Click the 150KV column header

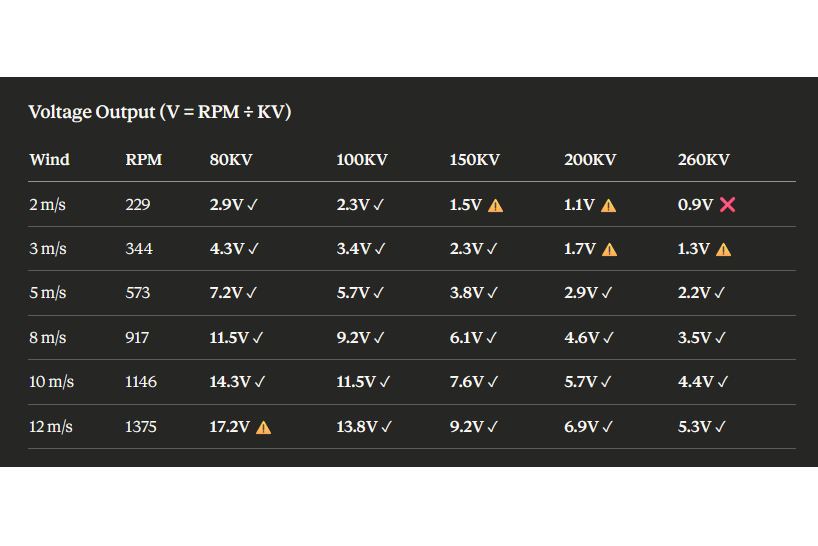[475, 160]
